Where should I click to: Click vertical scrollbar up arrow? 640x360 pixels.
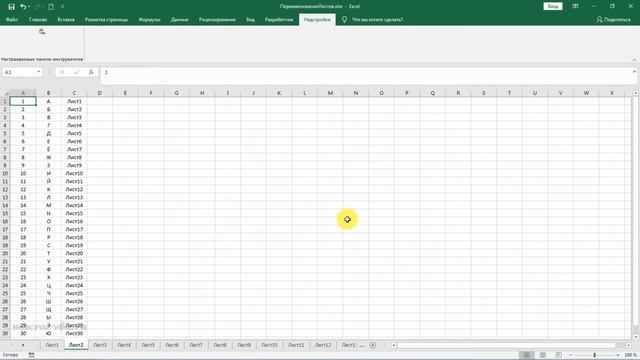(636, 93)
